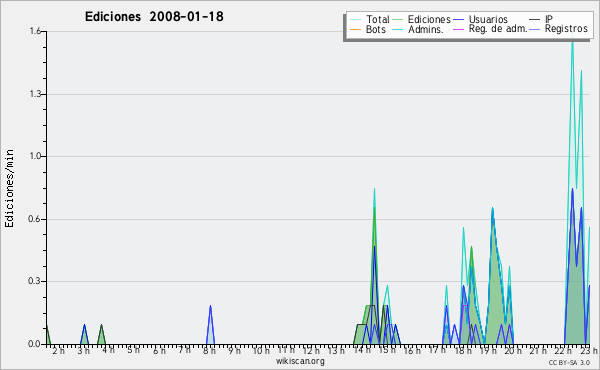Click the '22 h' x-axis label
This screenshot has height=370, width=600.
point(564,350)
